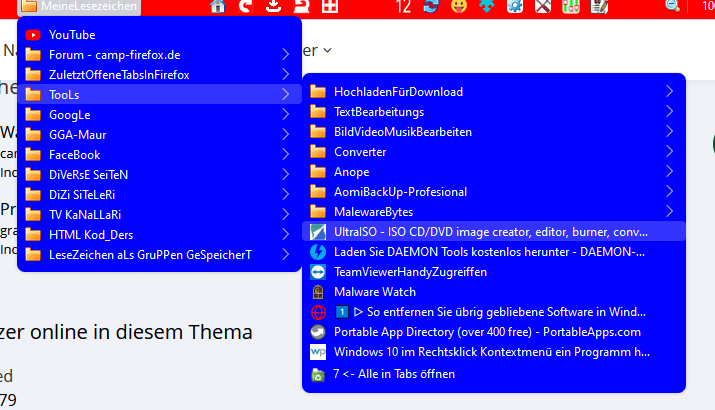This screenshot has height=410, width=715.
Task: Click the blue gear settings toolbar icon
Action: point(515,6)
